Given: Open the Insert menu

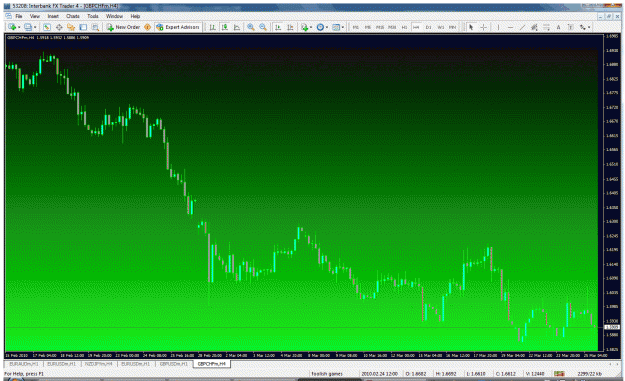Looking at the screenshot, I should [x=53, y=16].
